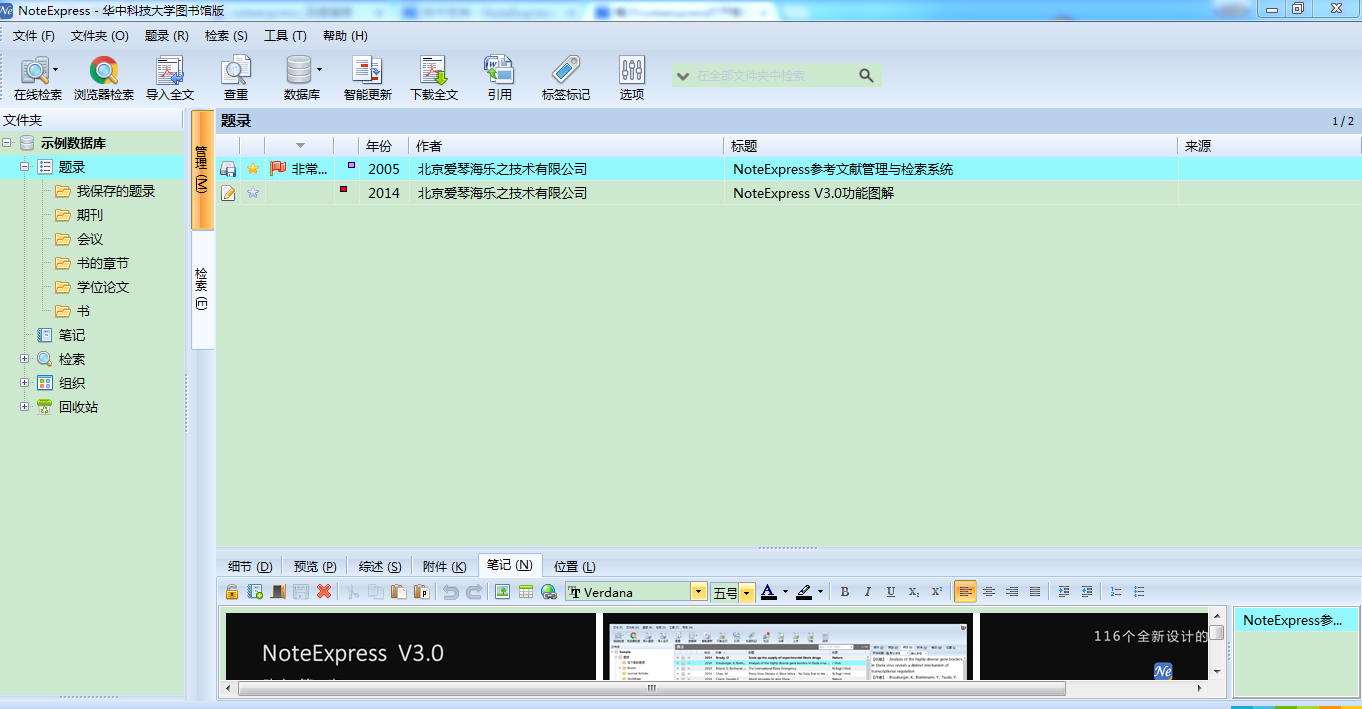Screen dimensions: 1362x709
Task: Sort records by the 年份 column header
Action: 385,146
